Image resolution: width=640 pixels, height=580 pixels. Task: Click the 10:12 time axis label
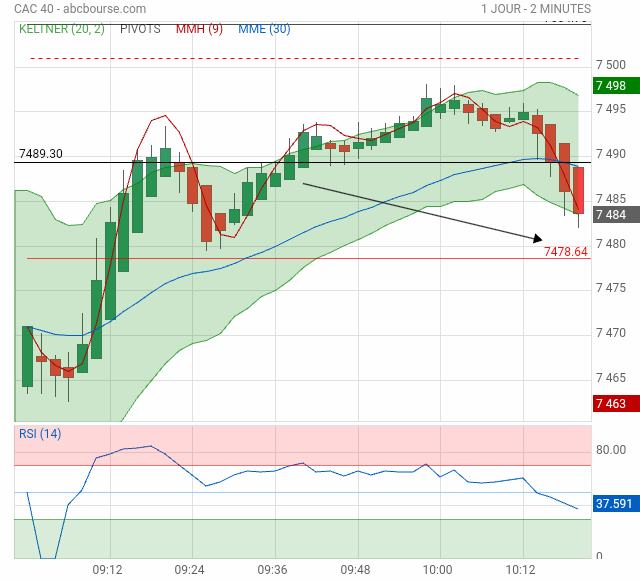point(520,569)
